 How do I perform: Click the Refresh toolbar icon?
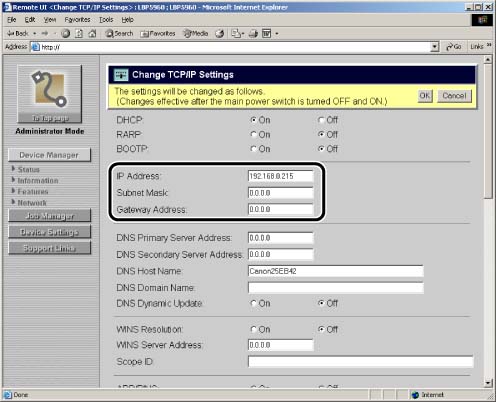[x=79, y=33]
